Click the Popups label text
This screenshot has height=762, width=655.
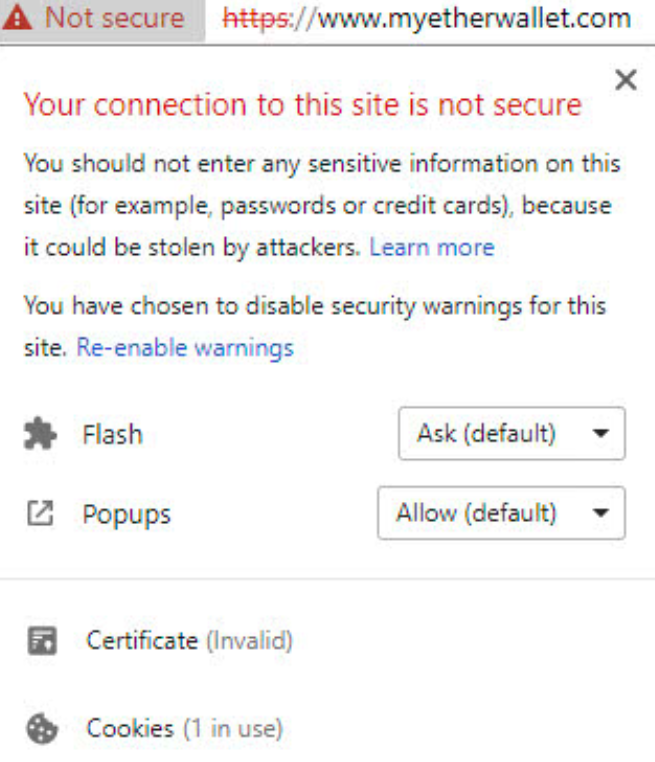pyautogui.click(x=126, y=515)
